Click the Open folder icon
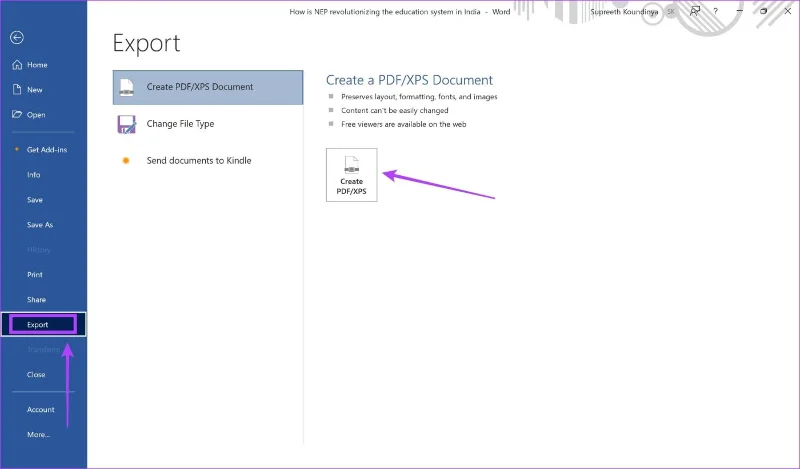The width and height of the screenshot is (800, 469). 17,114
